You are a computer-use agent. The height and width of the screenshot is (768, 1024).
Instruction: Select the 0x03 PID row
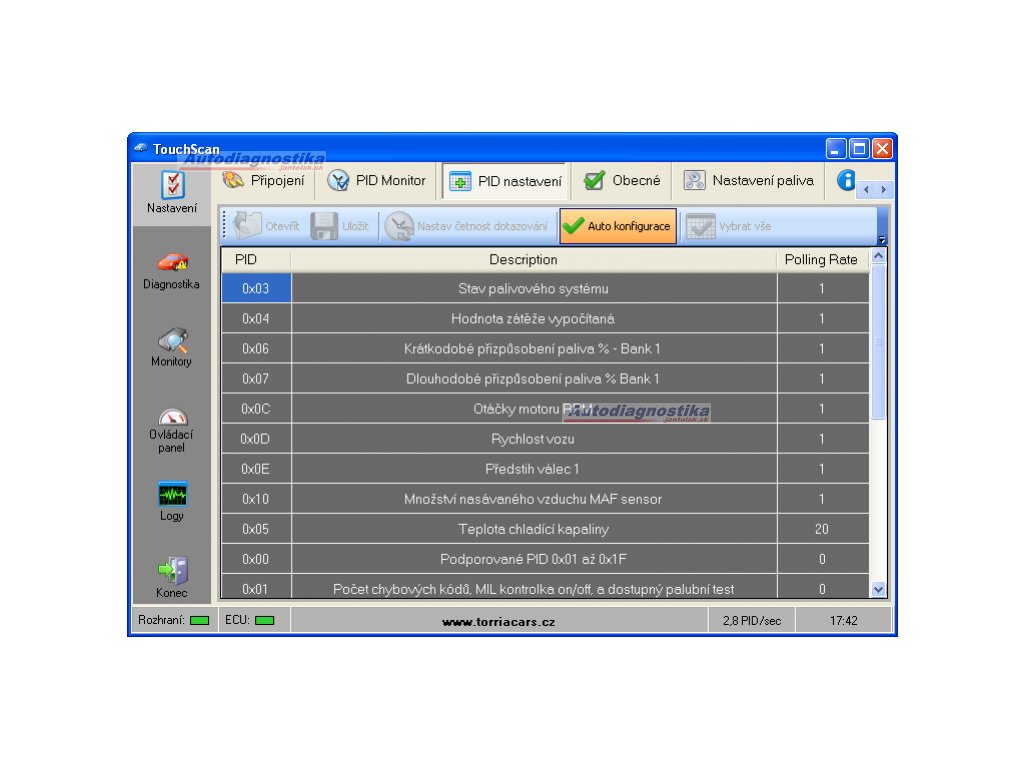(x=256, y=289)
